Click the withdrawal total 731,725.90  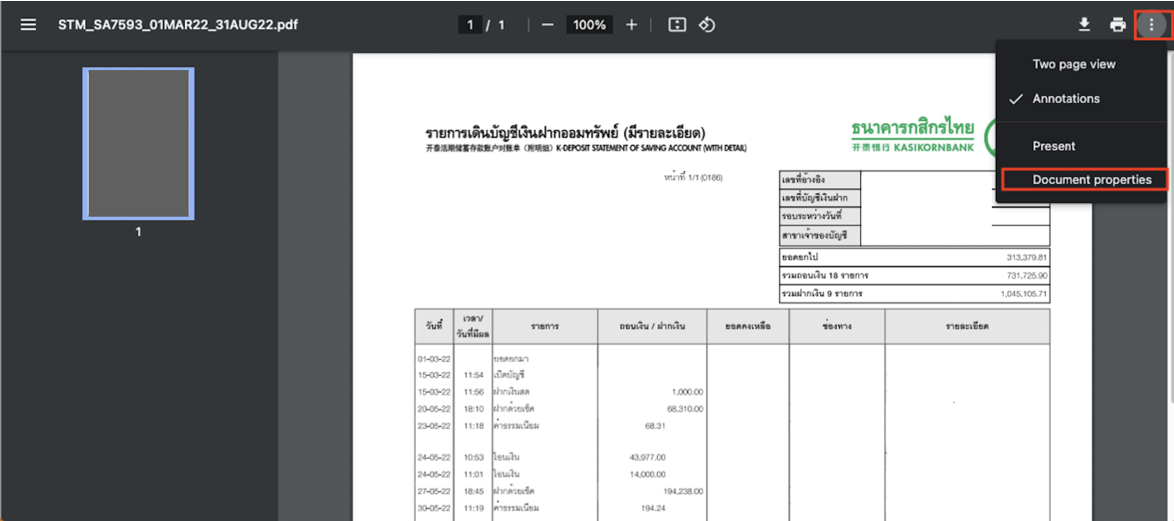[1026, 275]
